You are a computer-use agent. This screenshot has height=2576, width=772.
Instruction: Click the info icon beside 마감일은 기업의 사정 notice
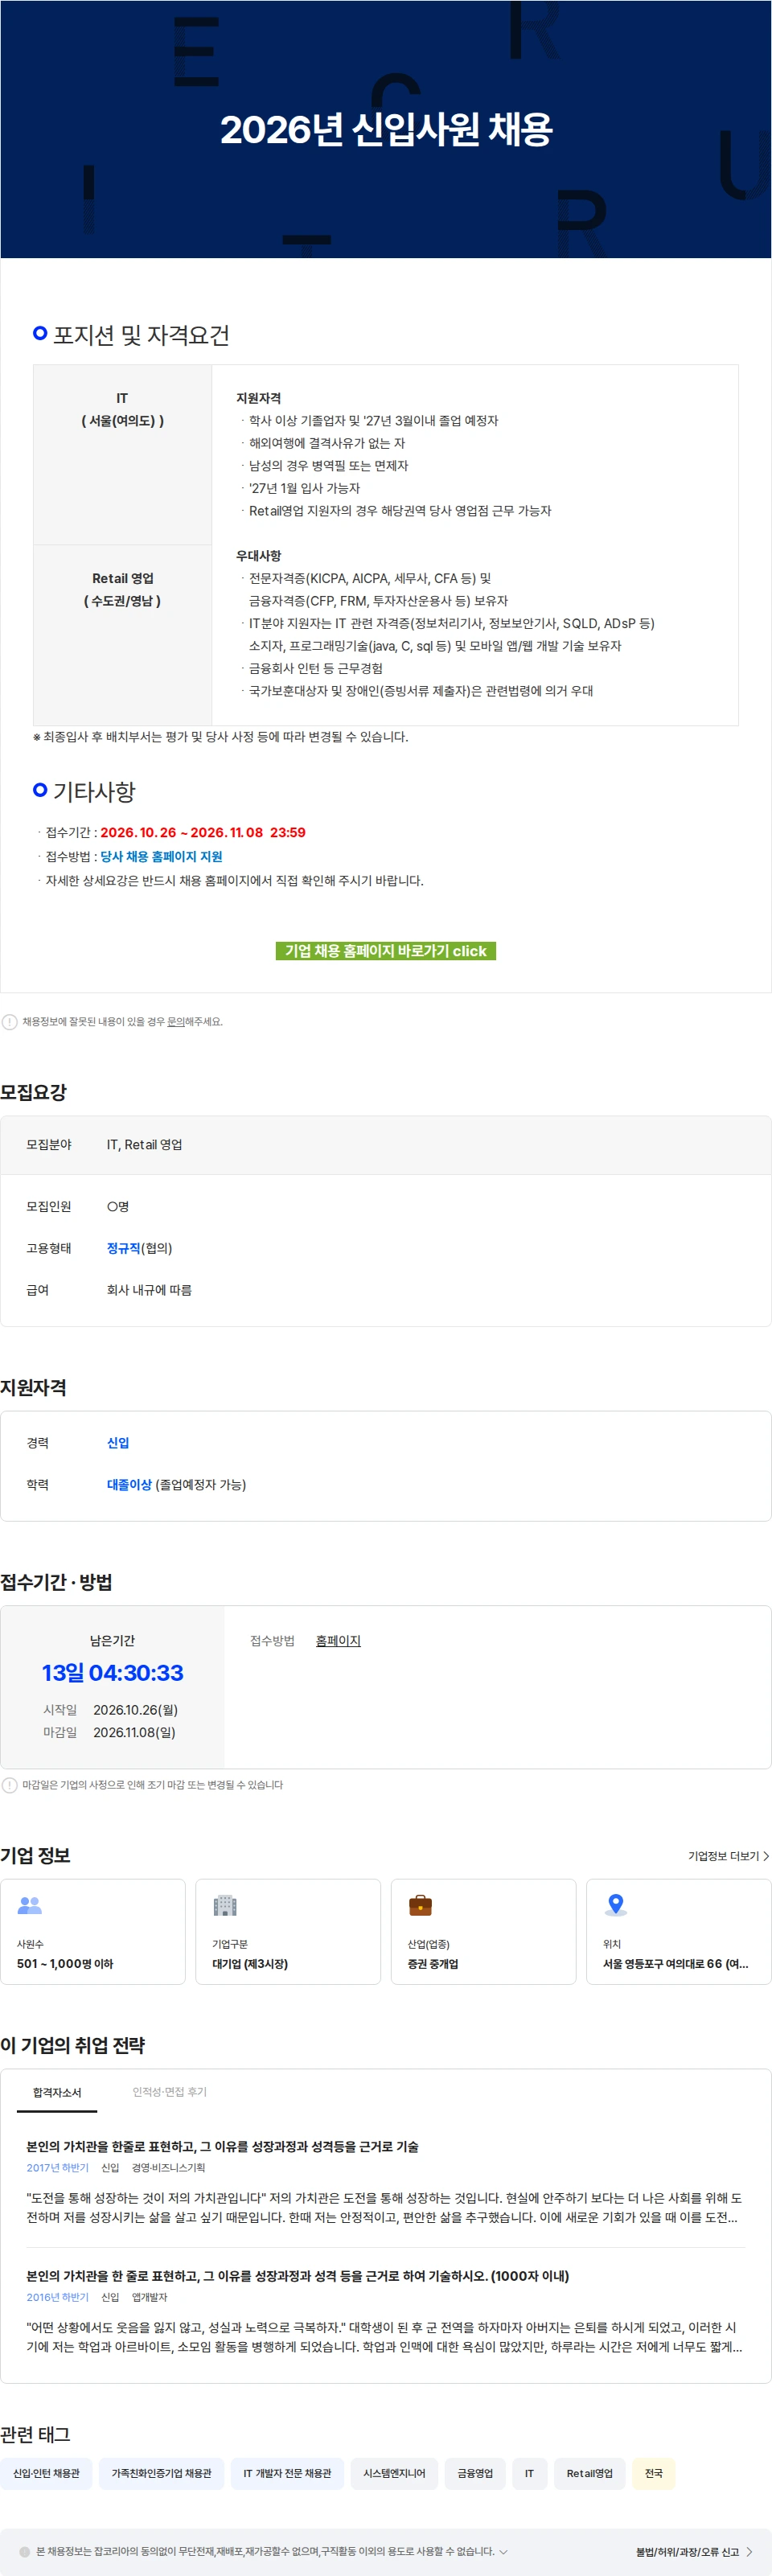click(10, 1784)
